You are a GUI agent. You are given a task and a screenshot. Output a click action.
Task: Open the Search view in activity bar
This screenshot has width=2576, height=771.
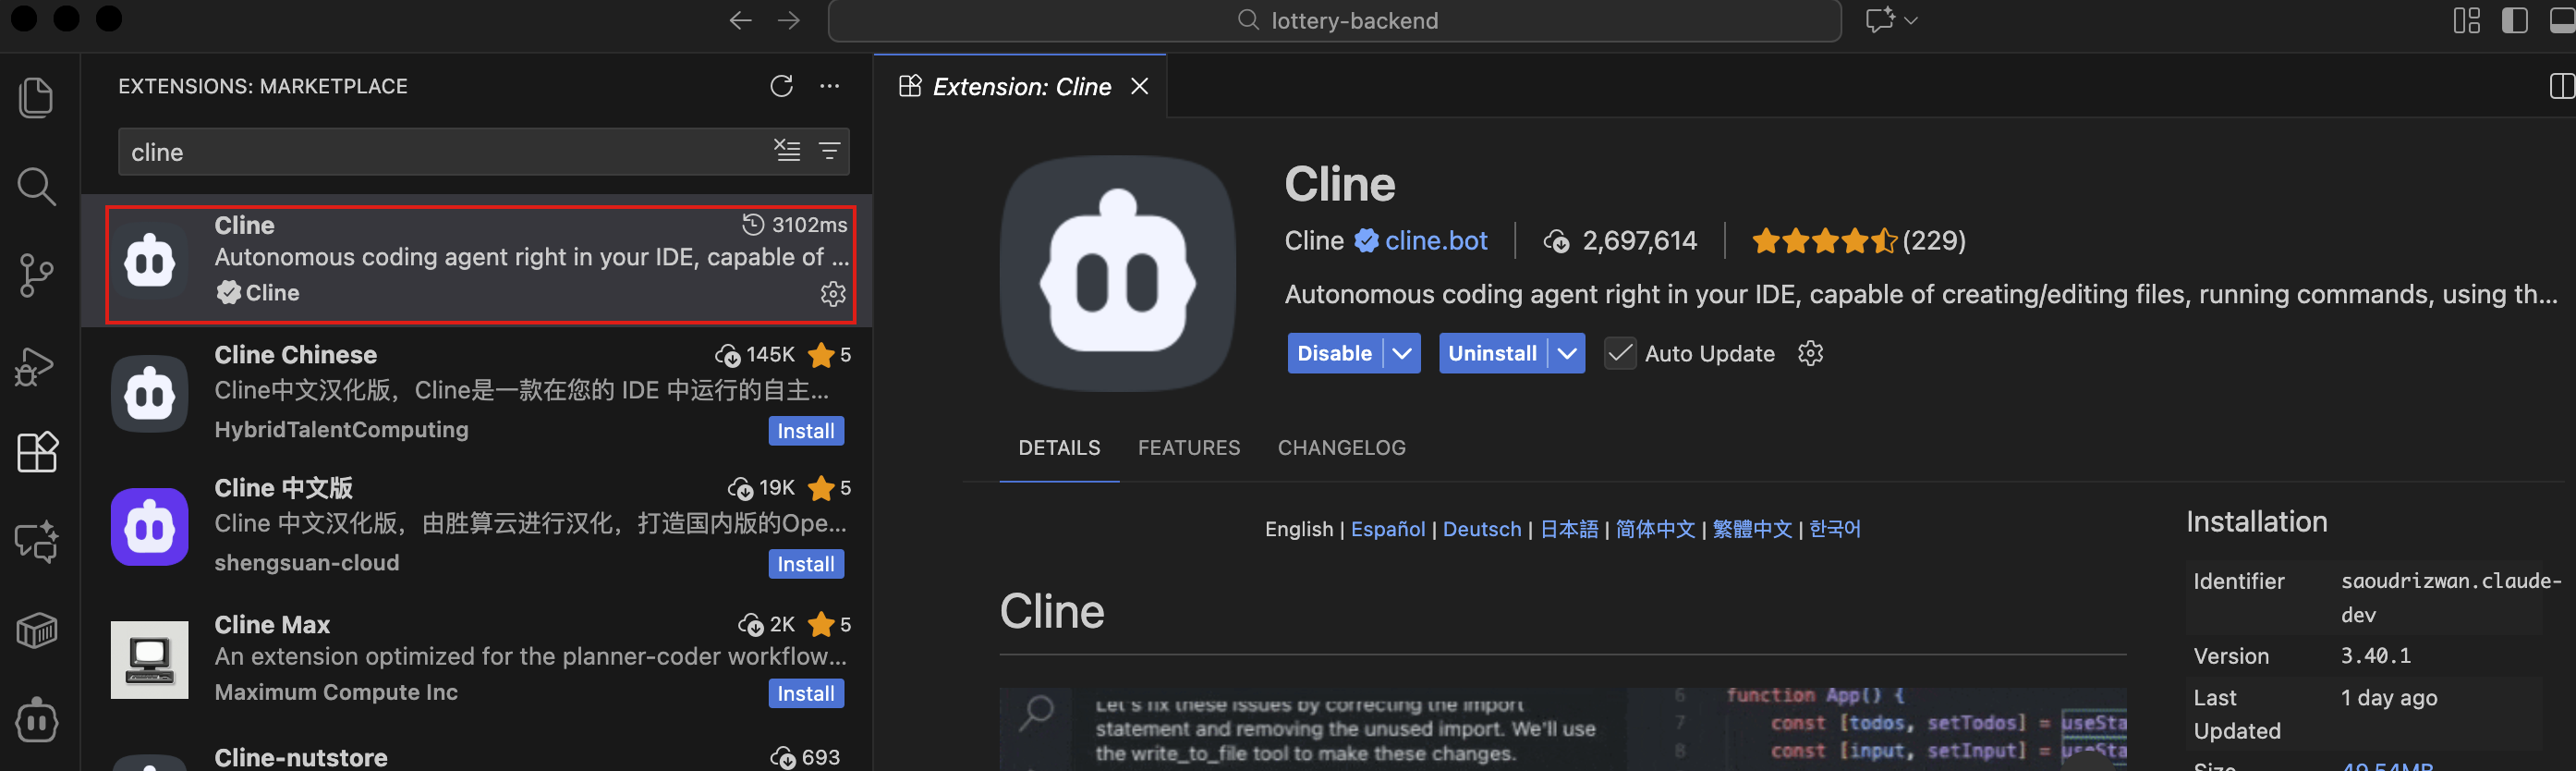tap(37, 187)
